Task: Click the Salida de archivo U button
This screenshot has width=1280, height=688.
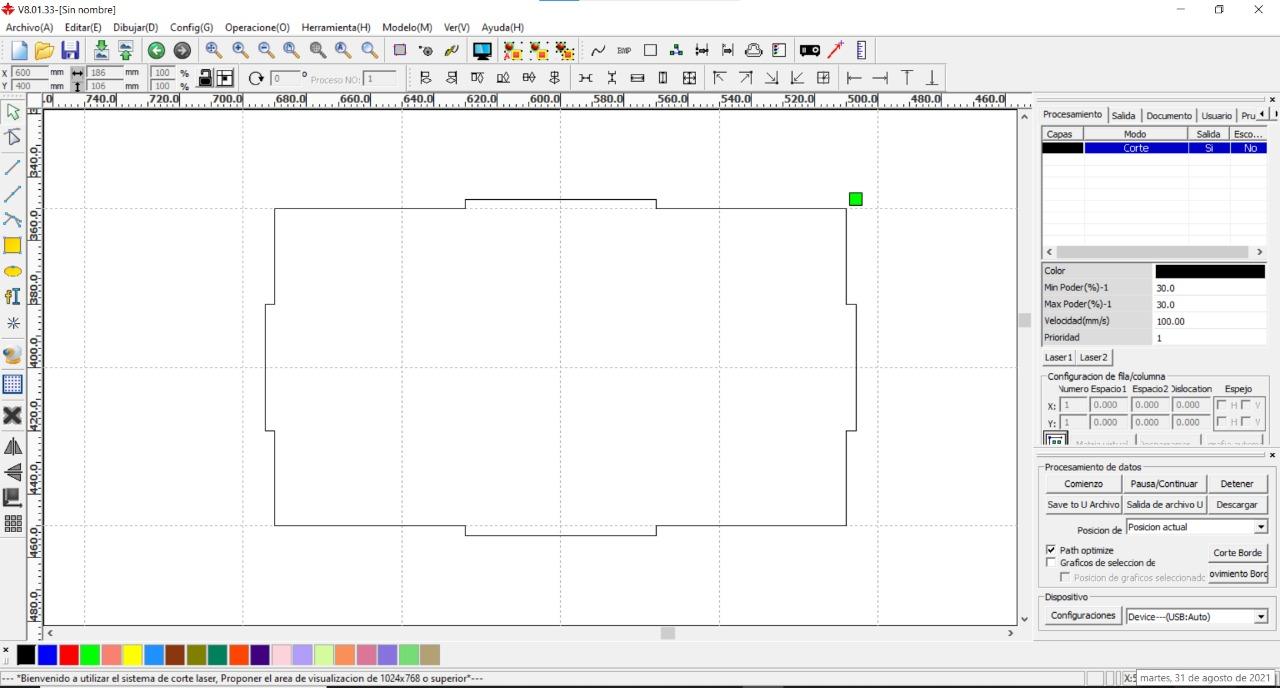Action: click(1164, 505)
